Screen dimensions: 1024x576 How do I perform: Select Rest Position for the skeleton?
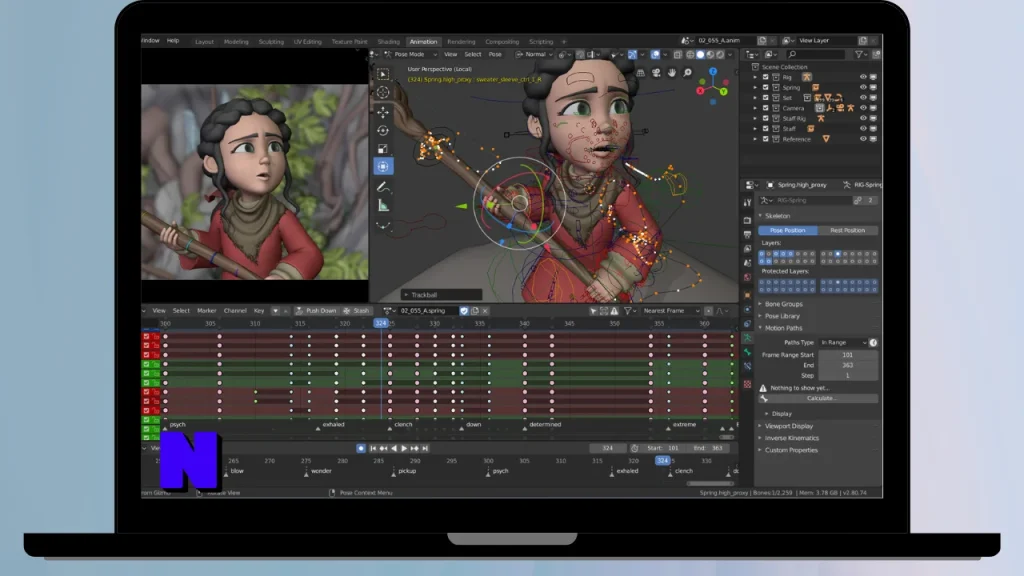(847, 231)
